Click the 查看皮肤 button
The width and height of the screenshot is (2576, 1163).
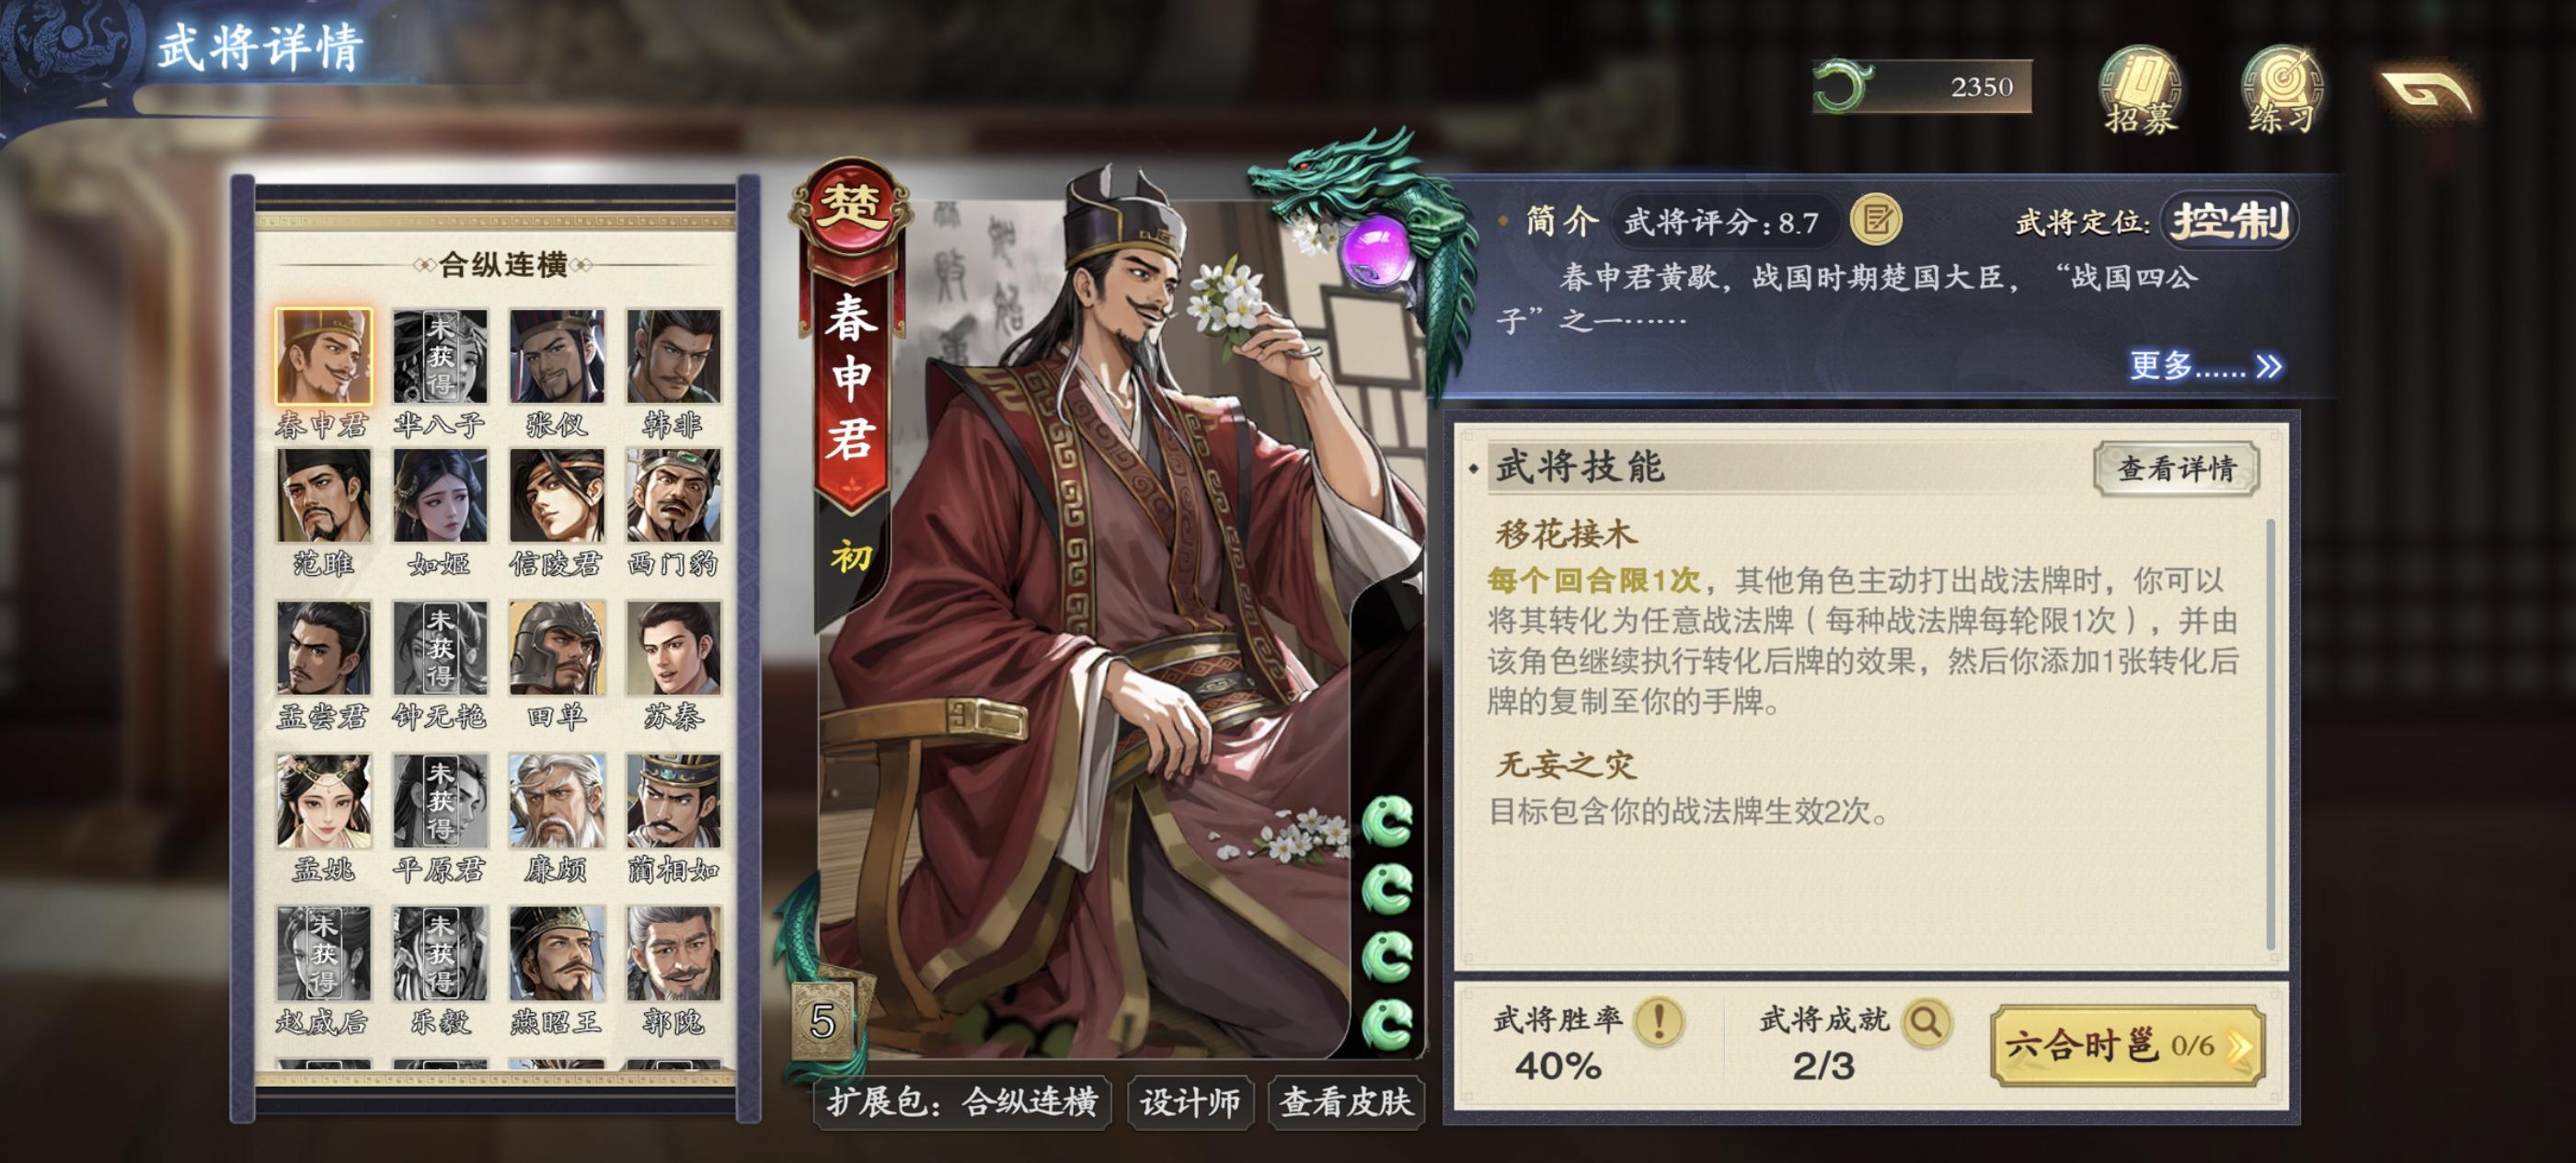[x=1345, y=1102]
